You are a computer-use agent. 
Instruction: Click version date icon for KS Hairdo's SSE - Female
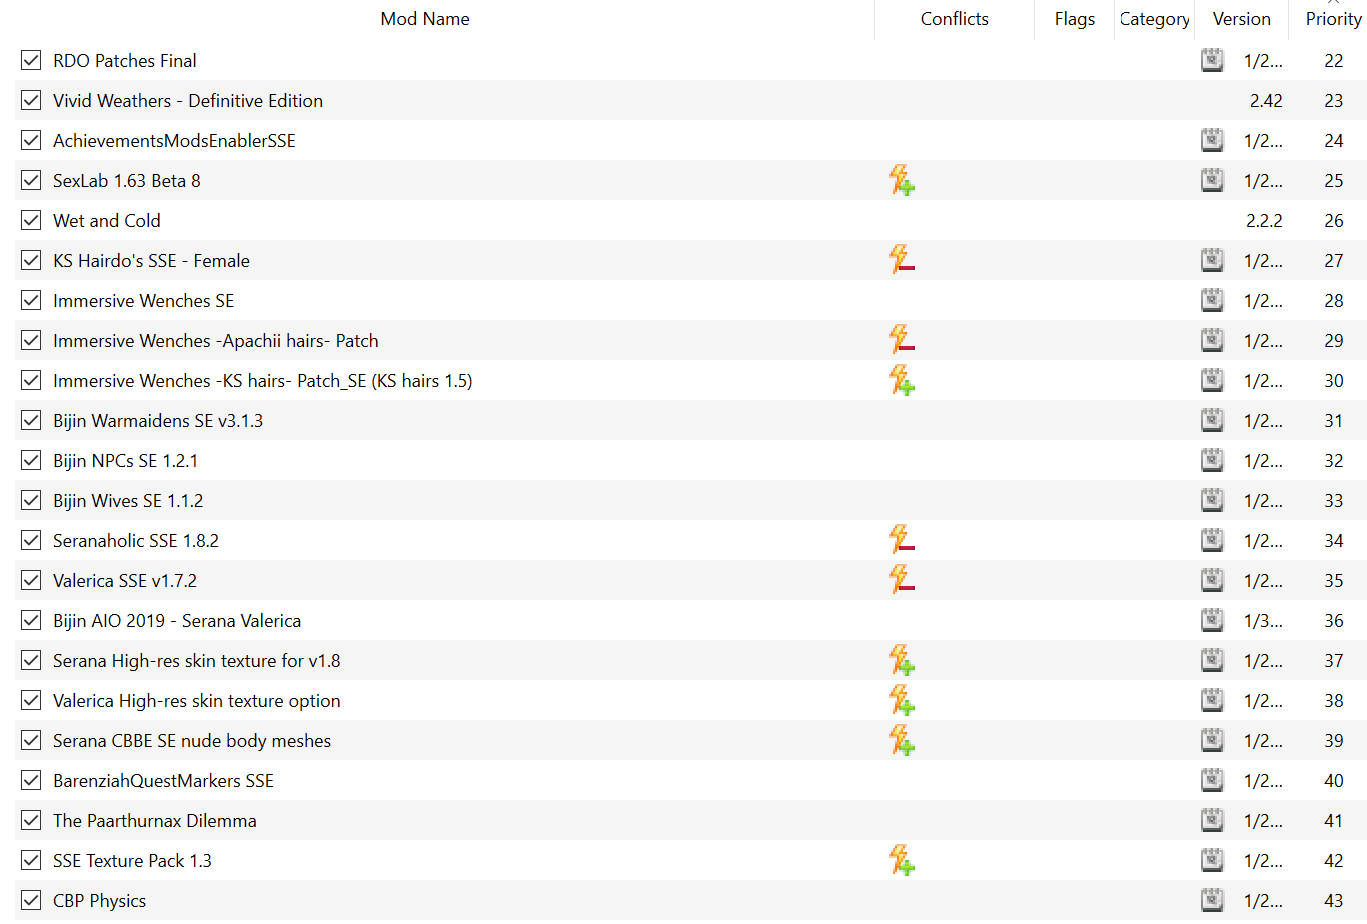click(x=1212, y=260)
